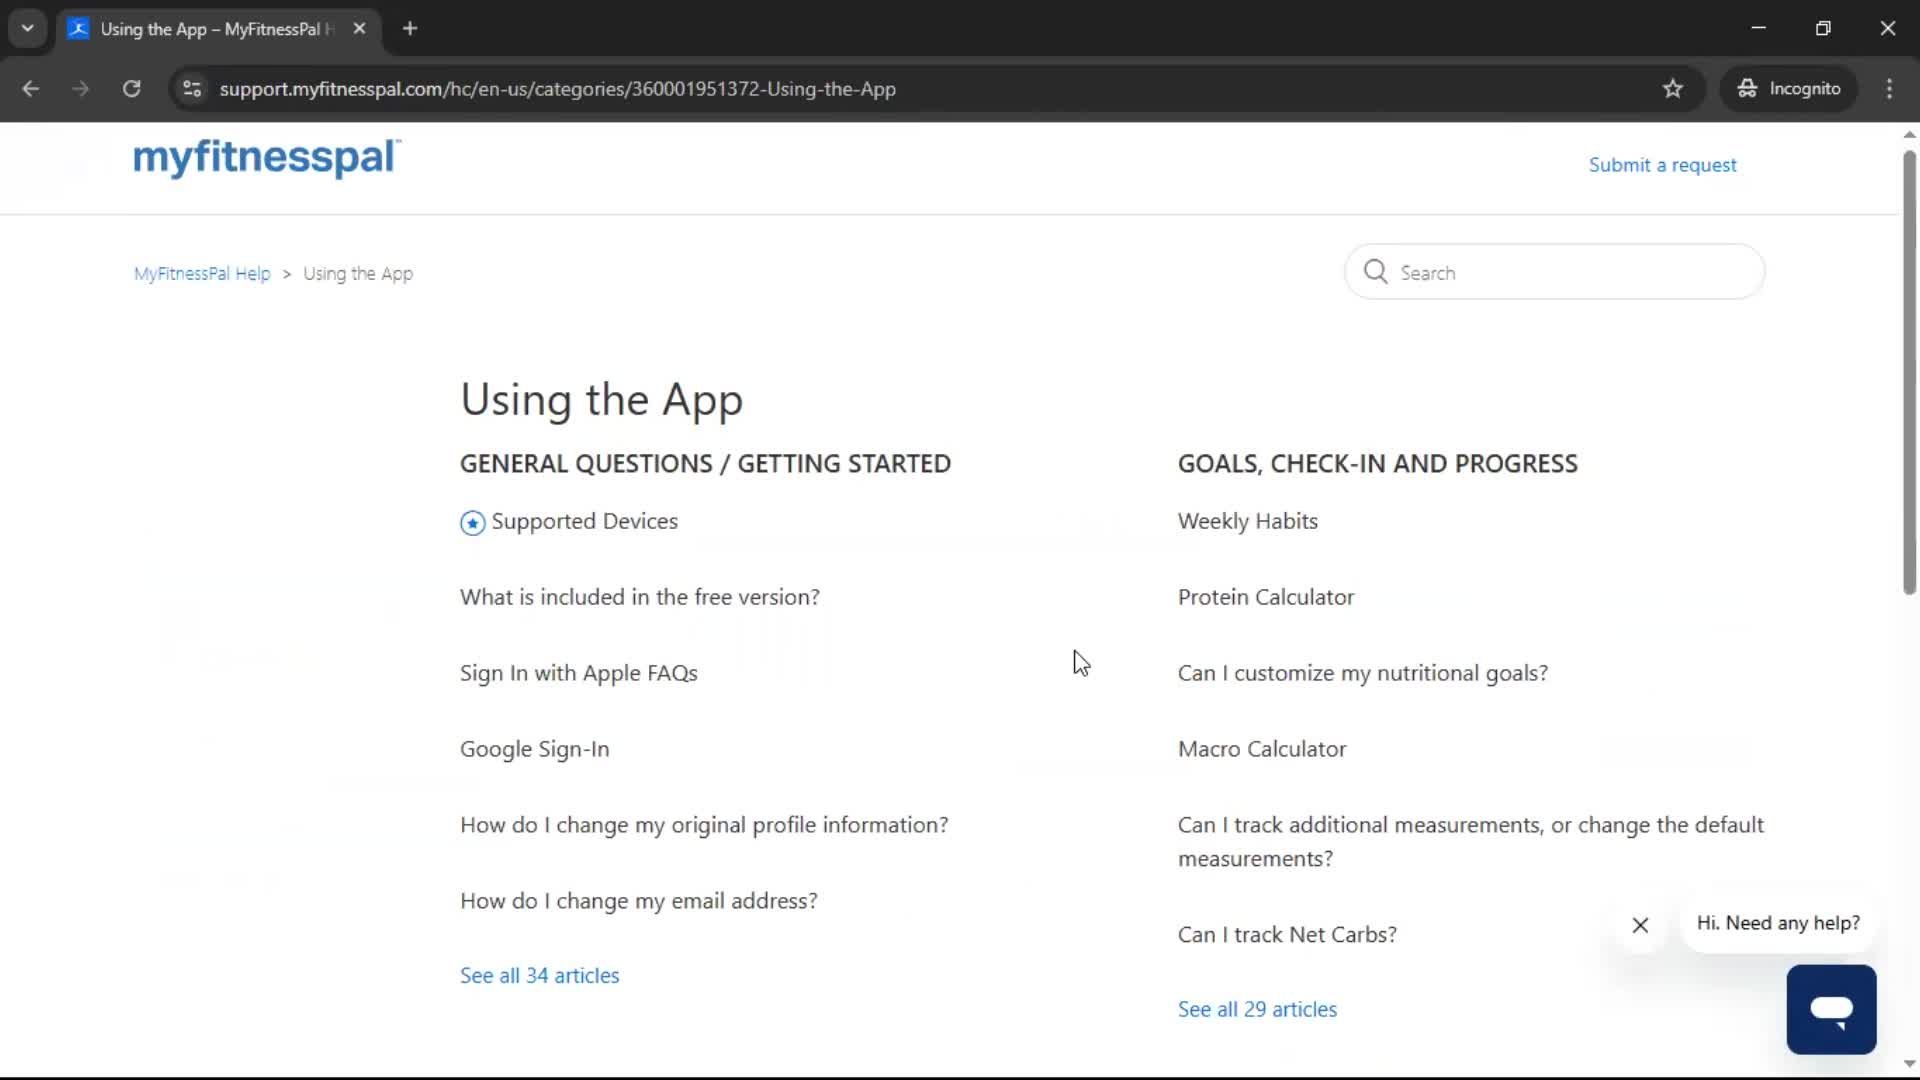The width and height of the screenshot is (1920, 1080).
Task: Open a new browser tab
Action: coord(410,29)
